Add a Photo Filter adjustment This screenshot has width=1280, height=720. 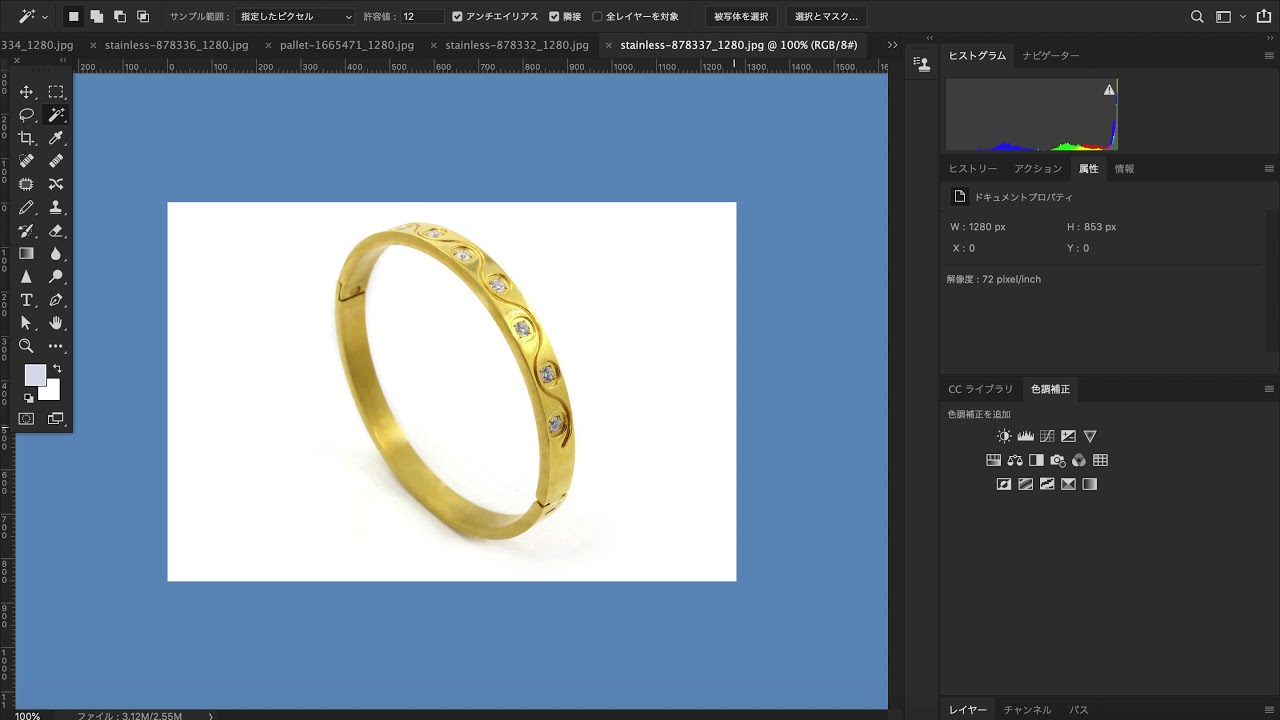coord(1058,460)
